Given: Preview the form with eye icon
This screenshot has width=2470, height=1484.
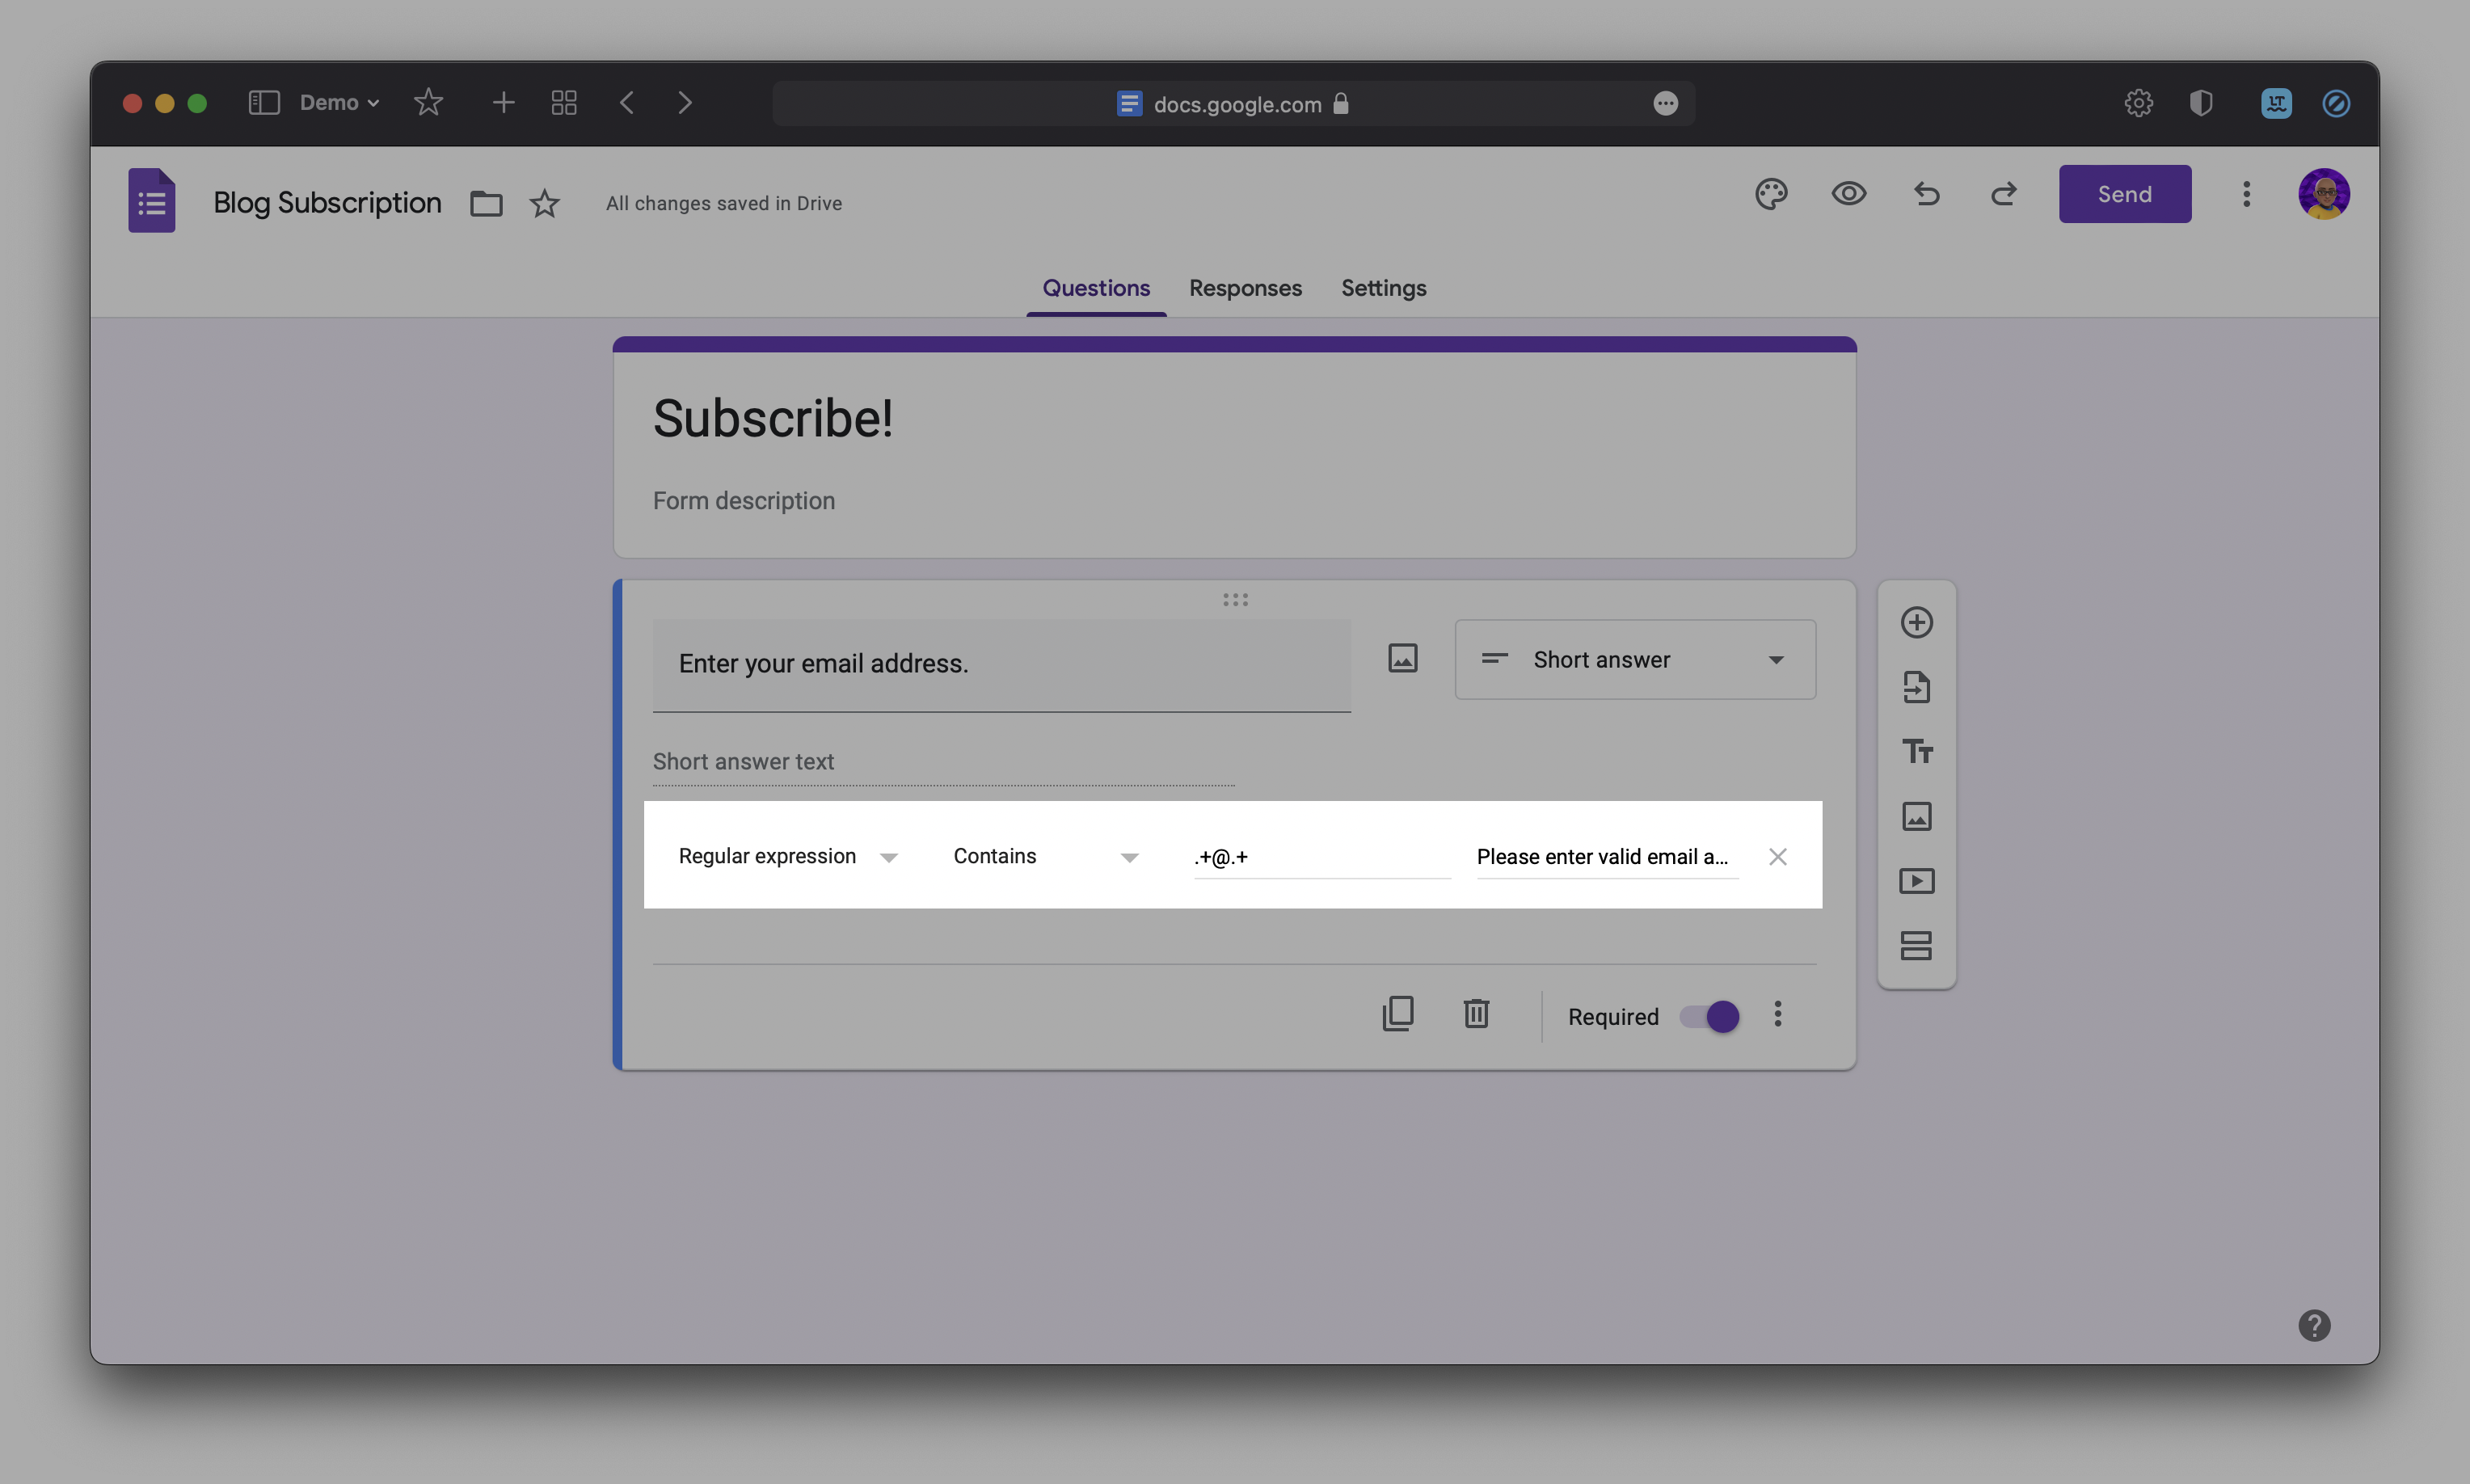Looking at the screenshot, I should click(x=1848, y=194).
